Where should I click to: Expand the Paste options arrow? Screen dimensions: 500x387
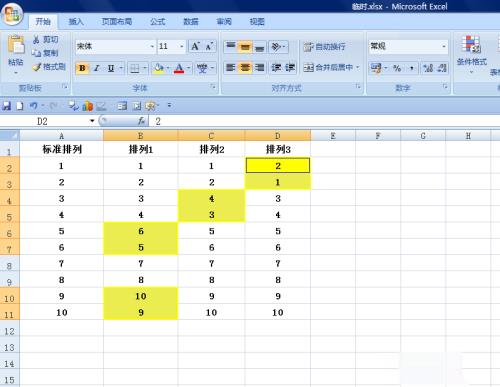[16, 72]
